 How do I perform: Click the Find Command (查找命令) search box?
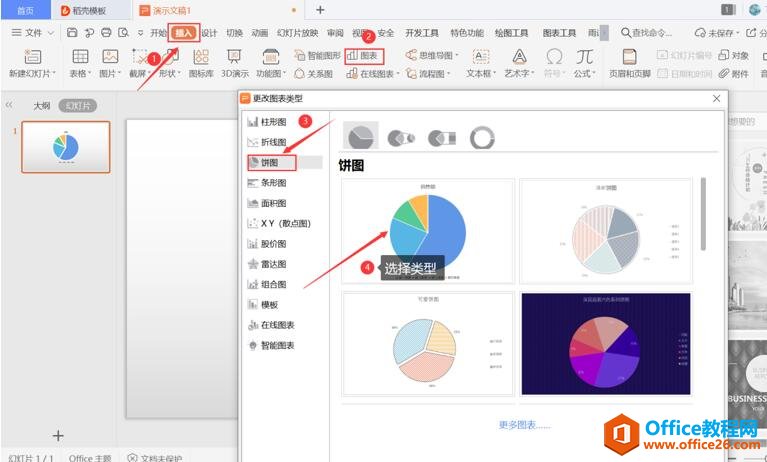(646, 33)
